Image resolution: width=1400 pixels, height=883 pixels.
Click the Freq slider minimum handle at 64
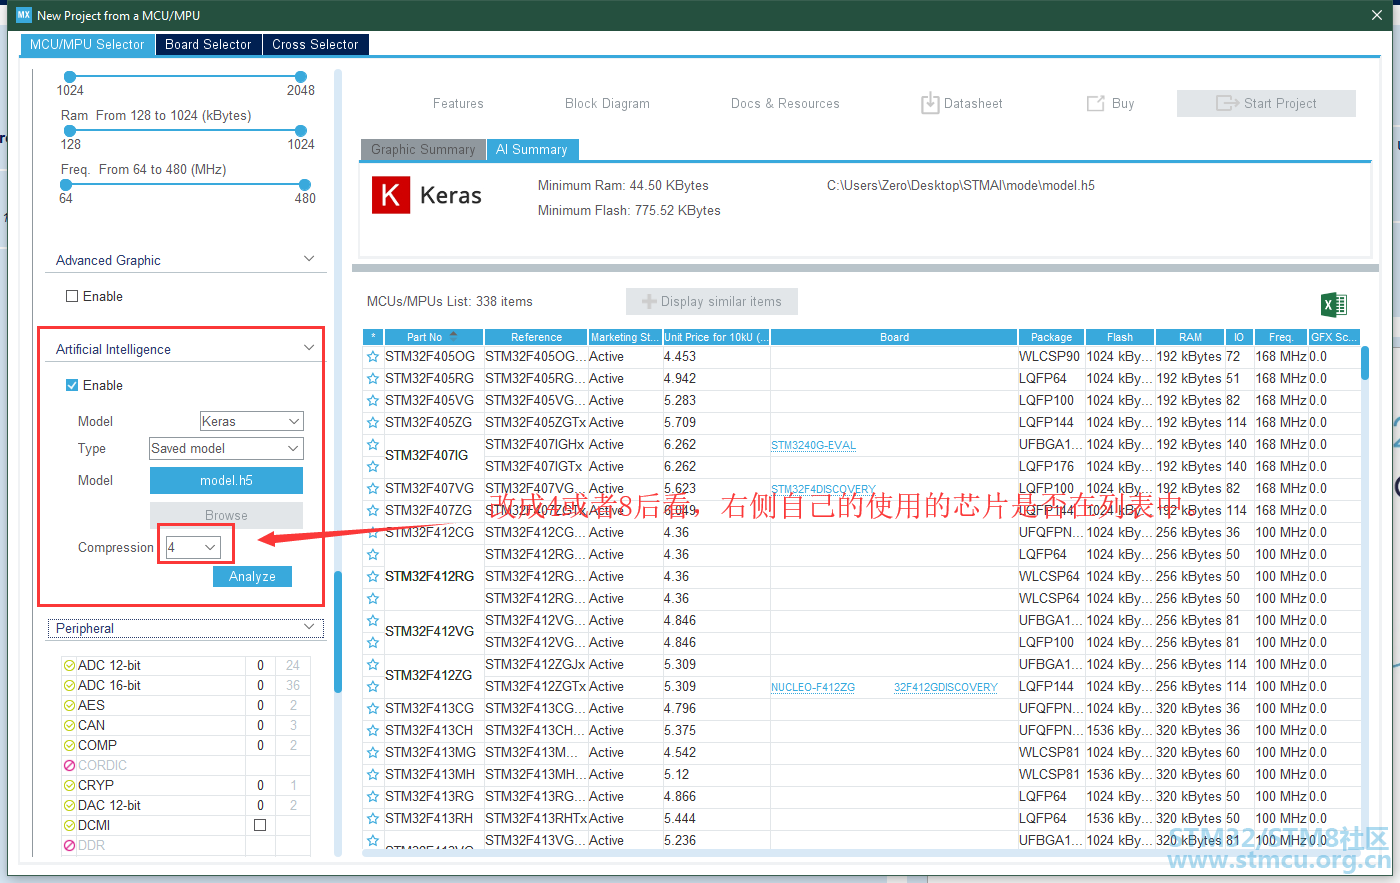point(66,185)
